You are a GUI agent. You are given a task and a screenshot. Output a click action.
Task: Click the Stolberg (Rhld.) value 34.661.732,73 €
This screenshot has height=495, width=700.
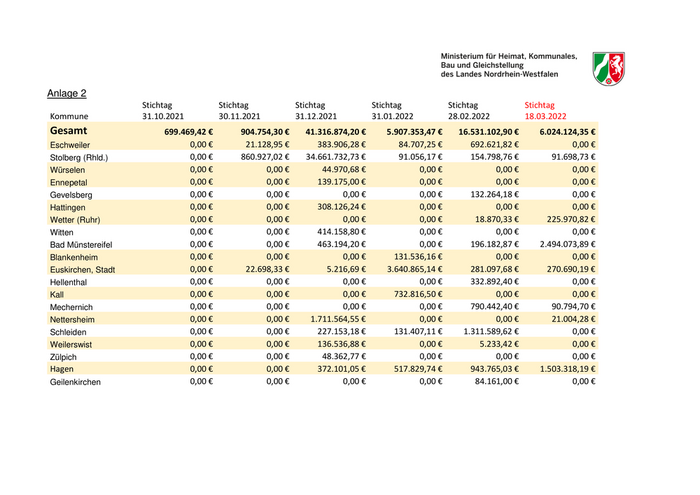point(329,157)
